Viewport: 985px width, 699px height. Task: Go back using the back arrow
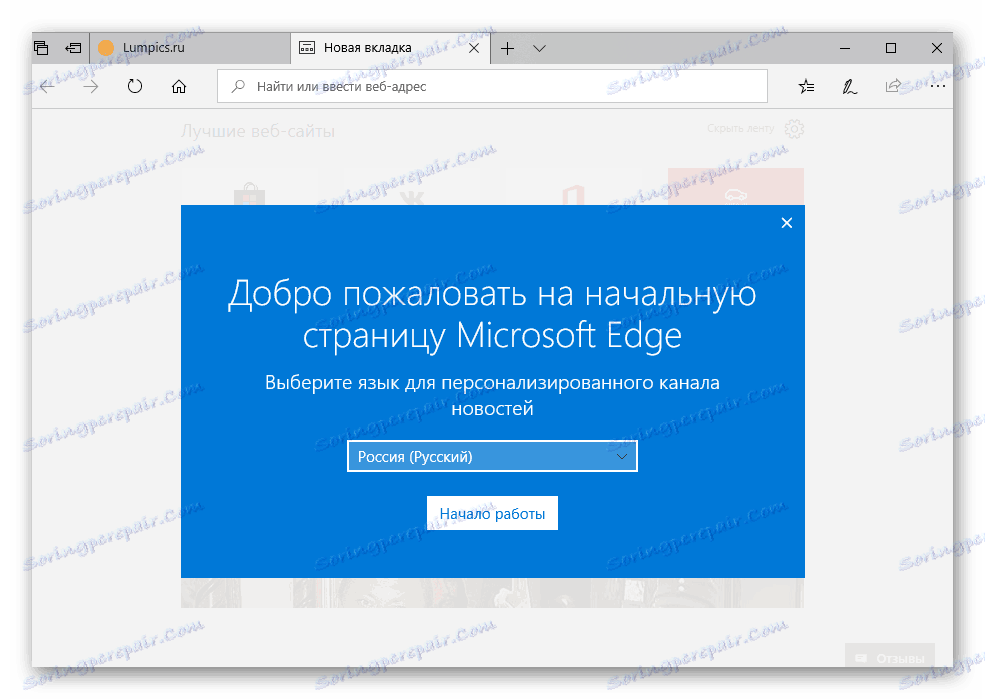point(46,86)
